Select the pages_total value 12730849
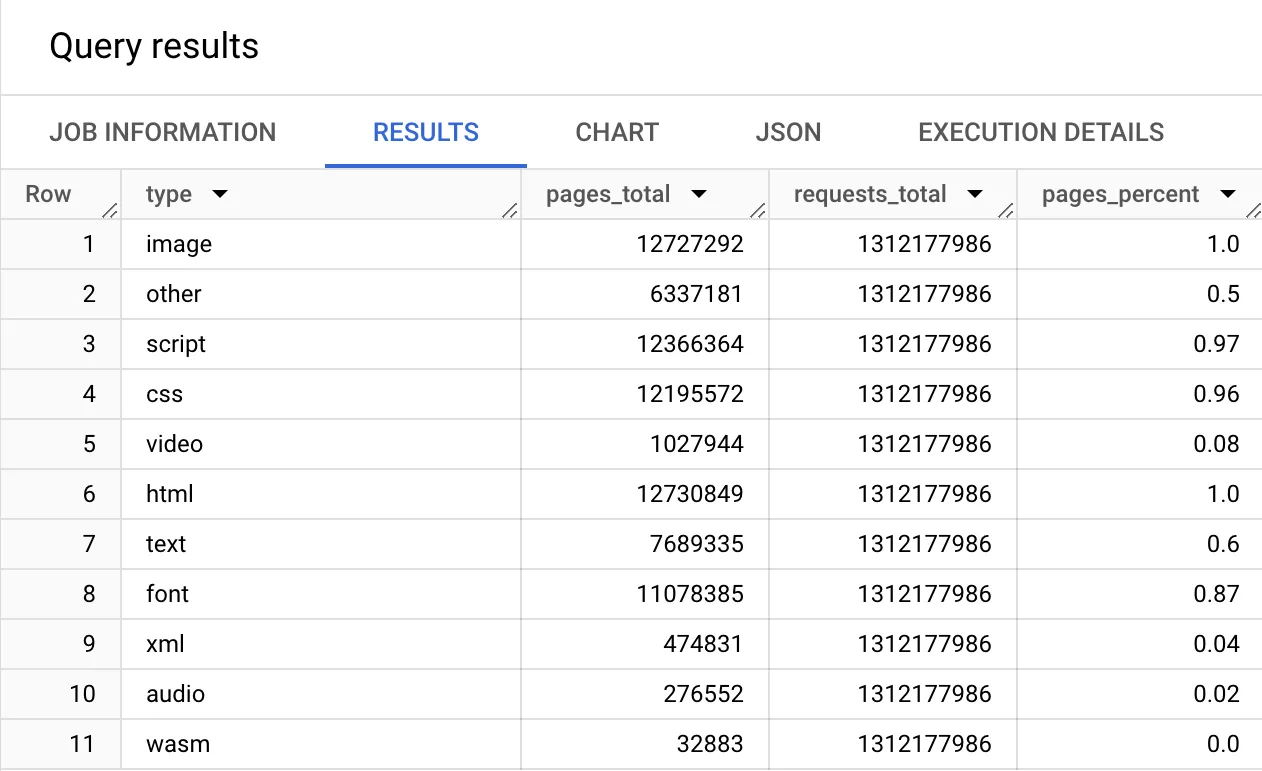1262x771 pixels. [690, 494]
